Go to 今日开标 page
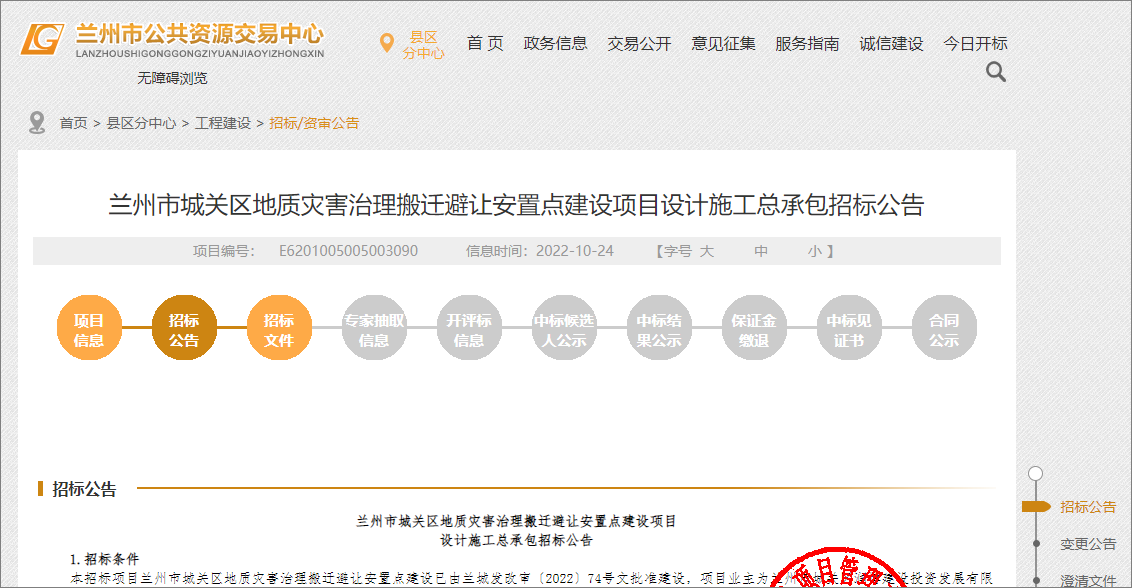Screen dimensions: 1132x588 click(x=975, y=44)
